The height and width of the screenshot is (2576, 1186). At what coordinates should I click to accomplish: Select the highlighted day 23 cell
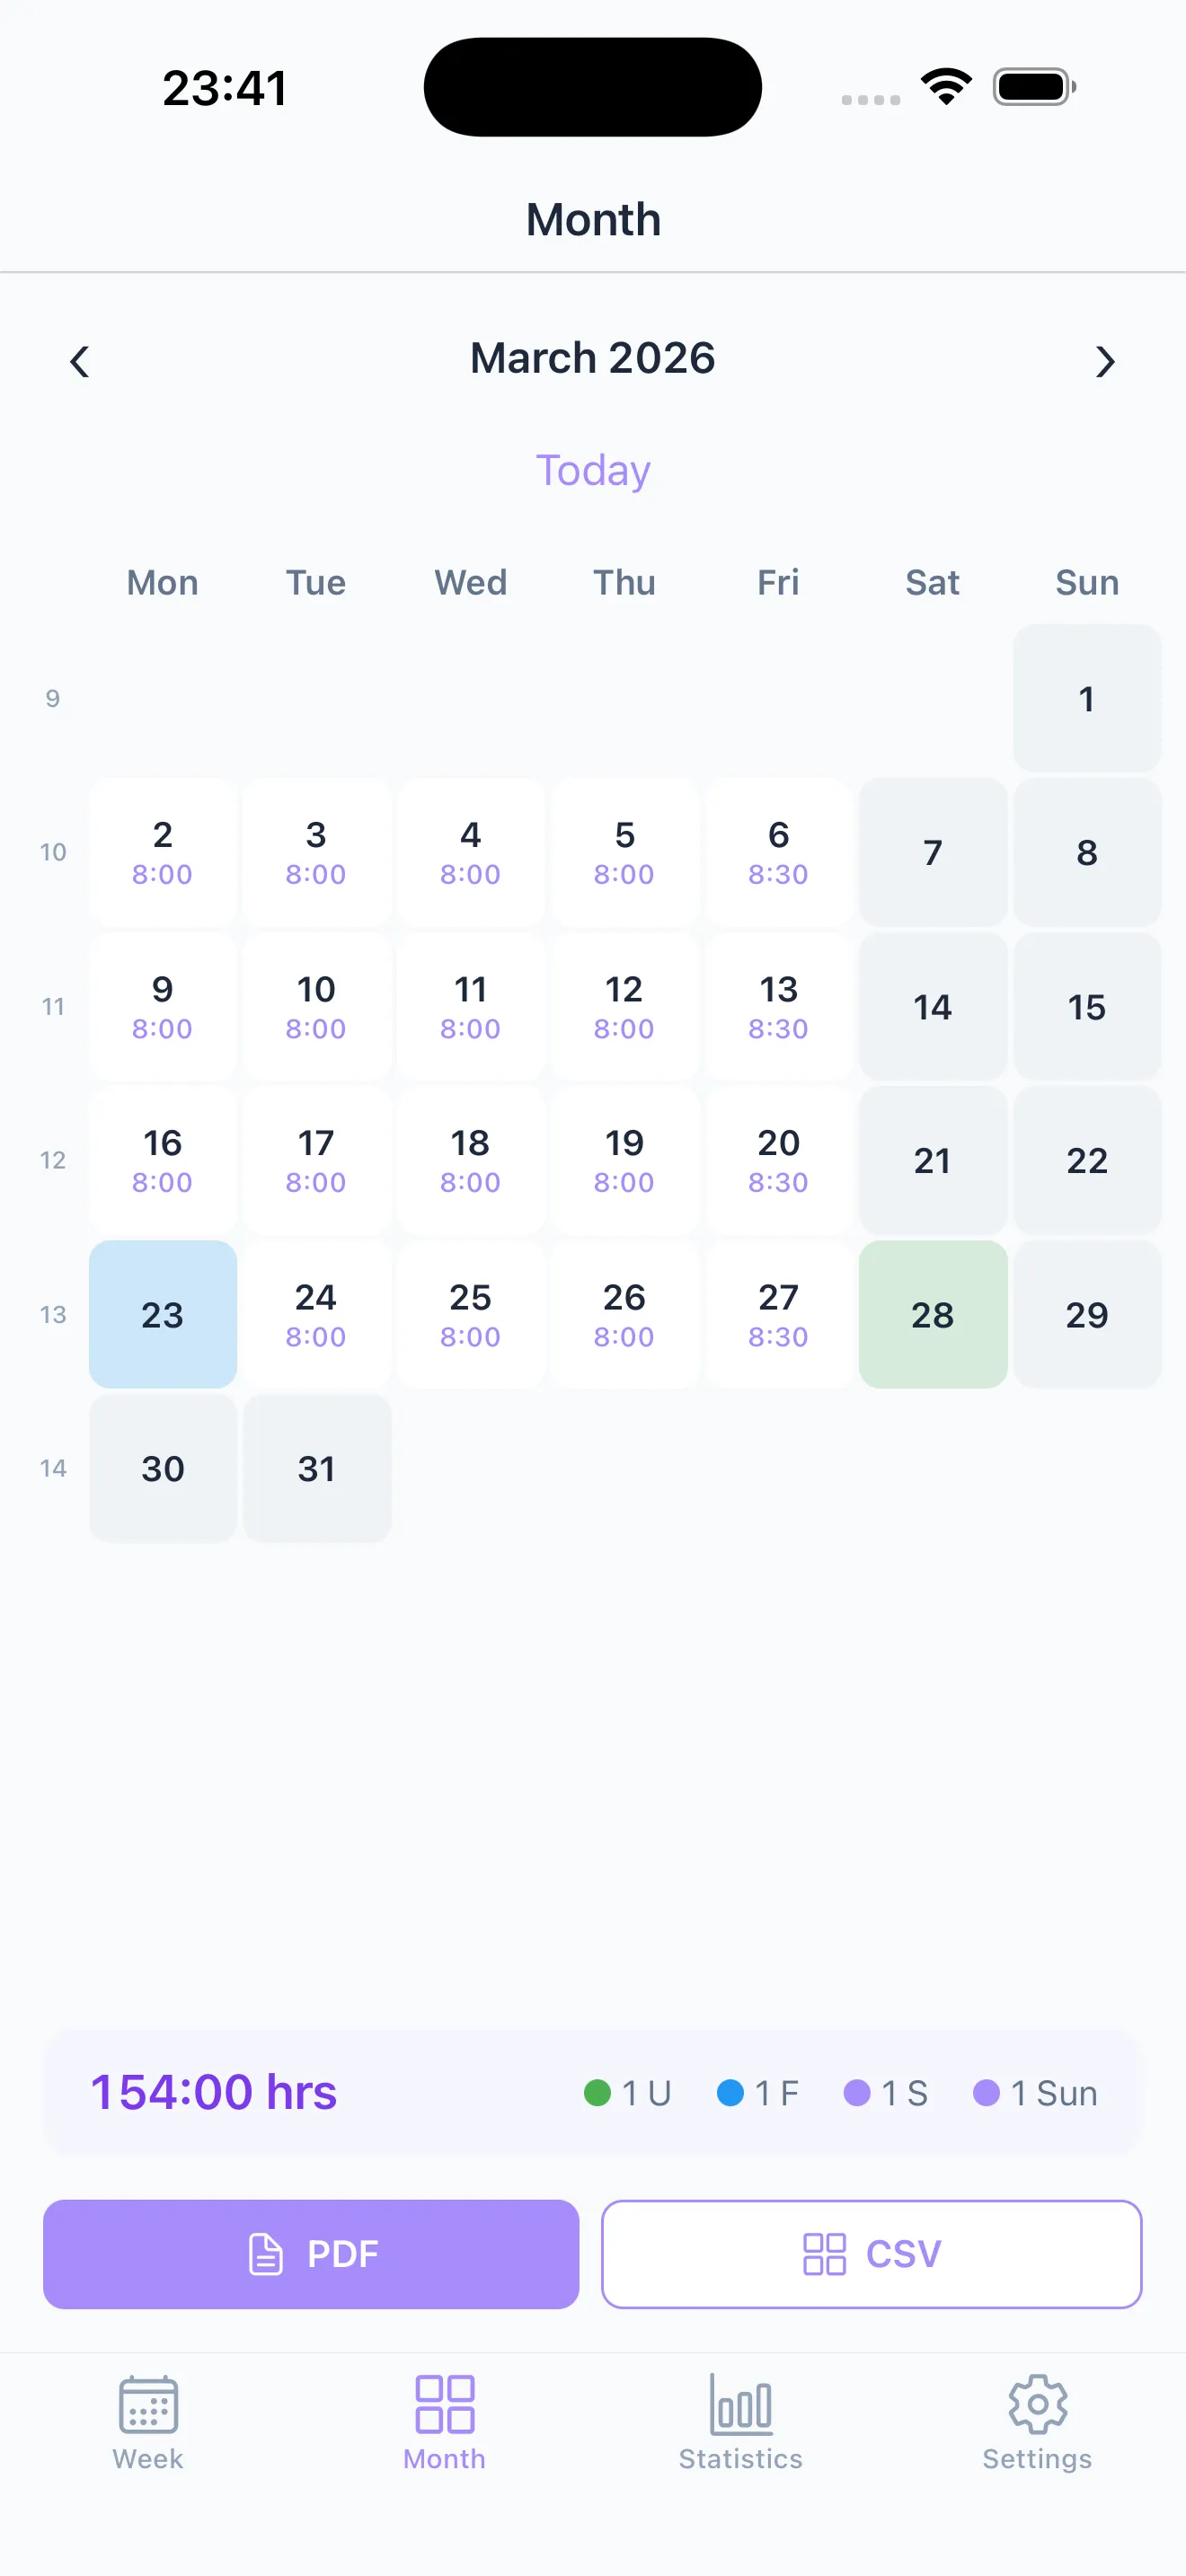coord(163,1315)
